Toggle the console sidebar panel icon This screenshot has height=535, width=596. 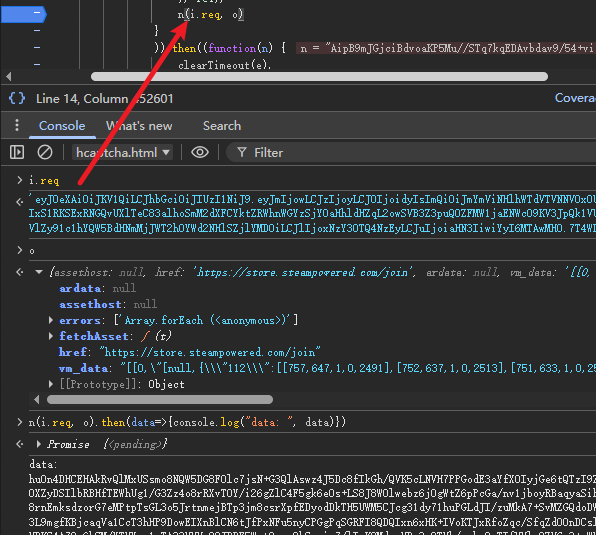tap(17, 153)
